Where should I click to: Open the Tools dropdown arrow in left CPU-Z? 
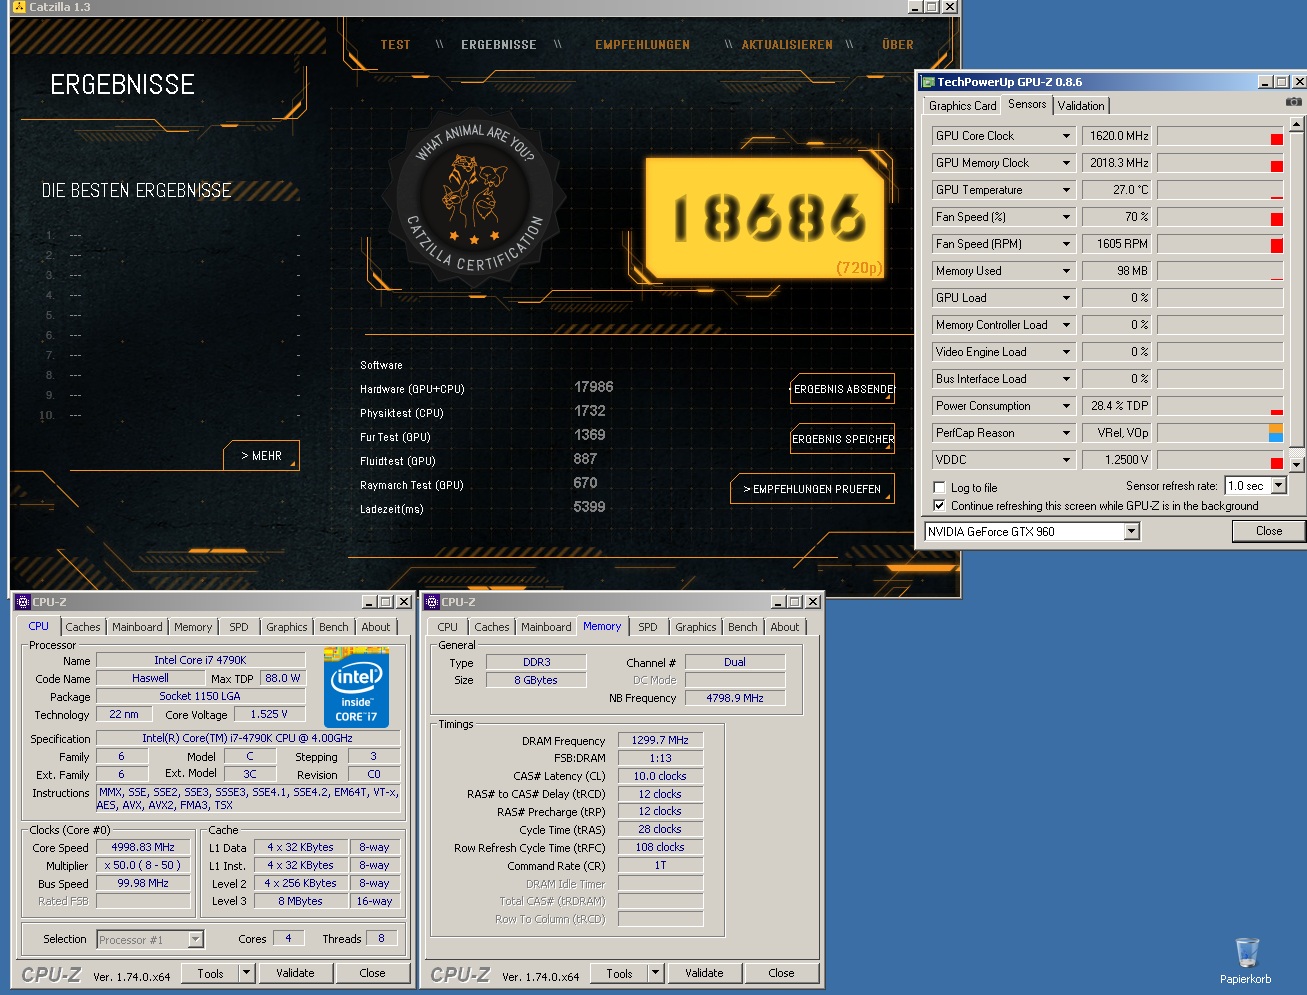click(246, 973)
